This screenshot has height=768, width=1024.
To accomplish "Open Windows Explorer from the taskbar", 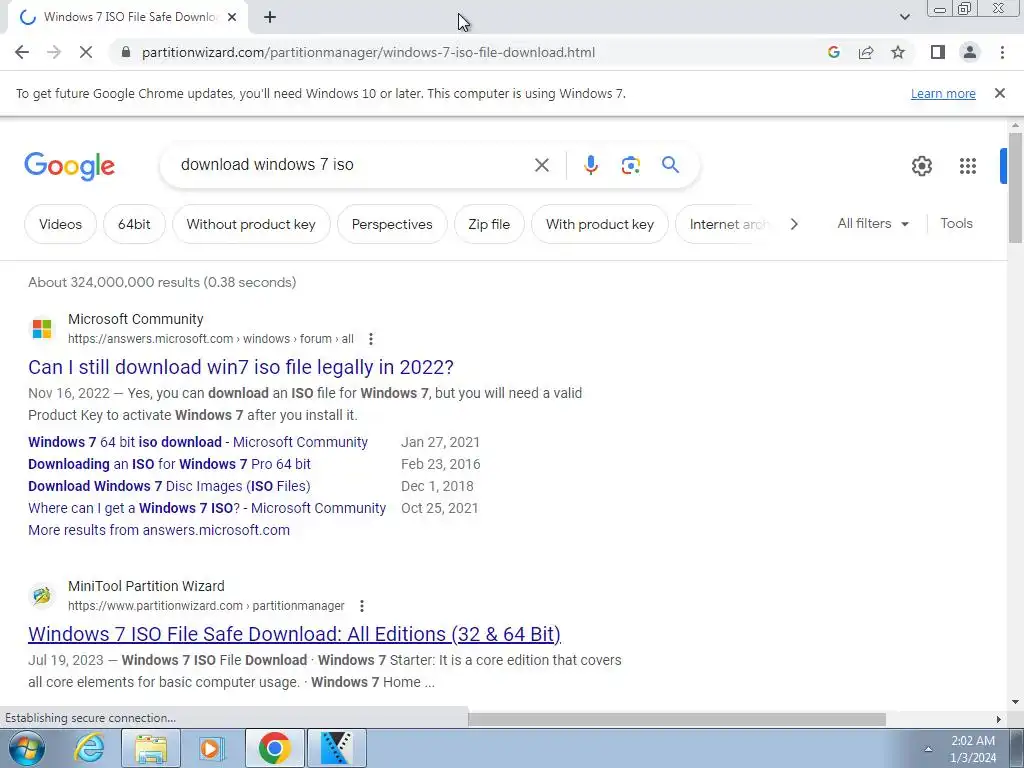I will [x=151, y=748].
